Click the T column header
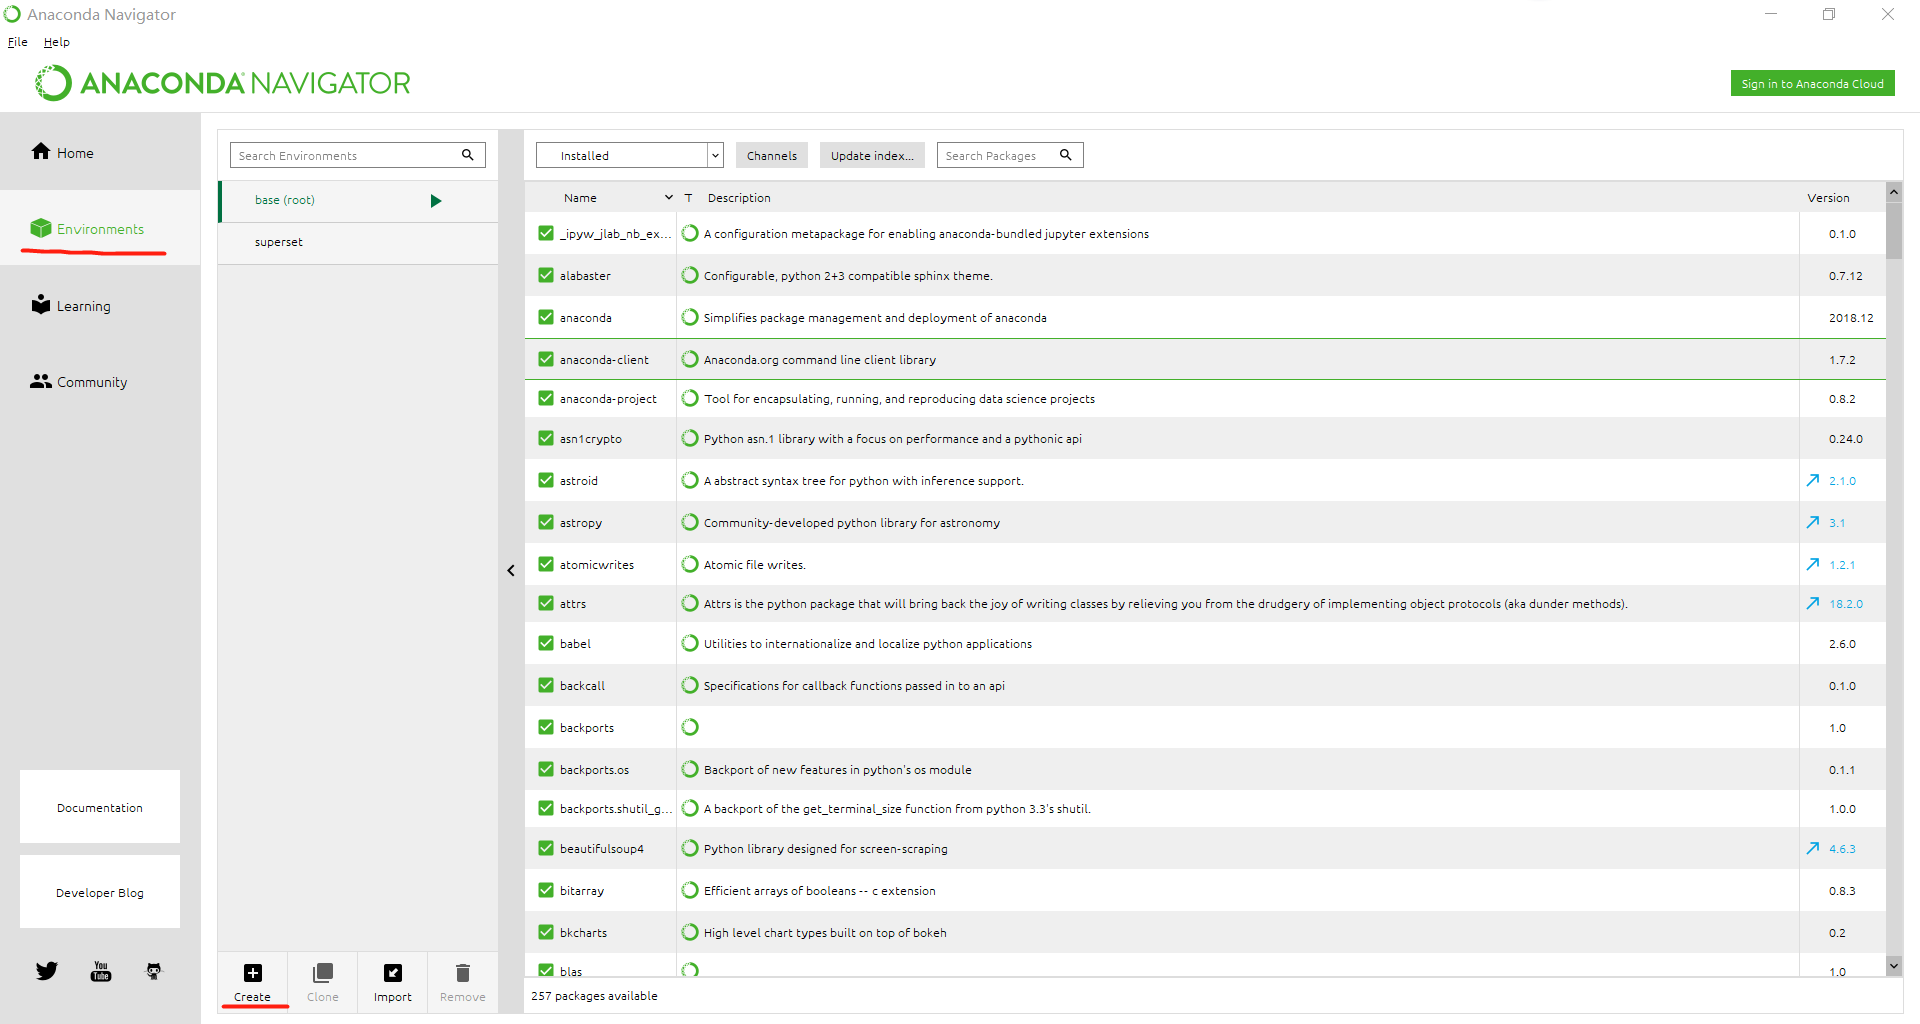Viewport: 1920px width, 1024px height. click(x=689, y=198)
